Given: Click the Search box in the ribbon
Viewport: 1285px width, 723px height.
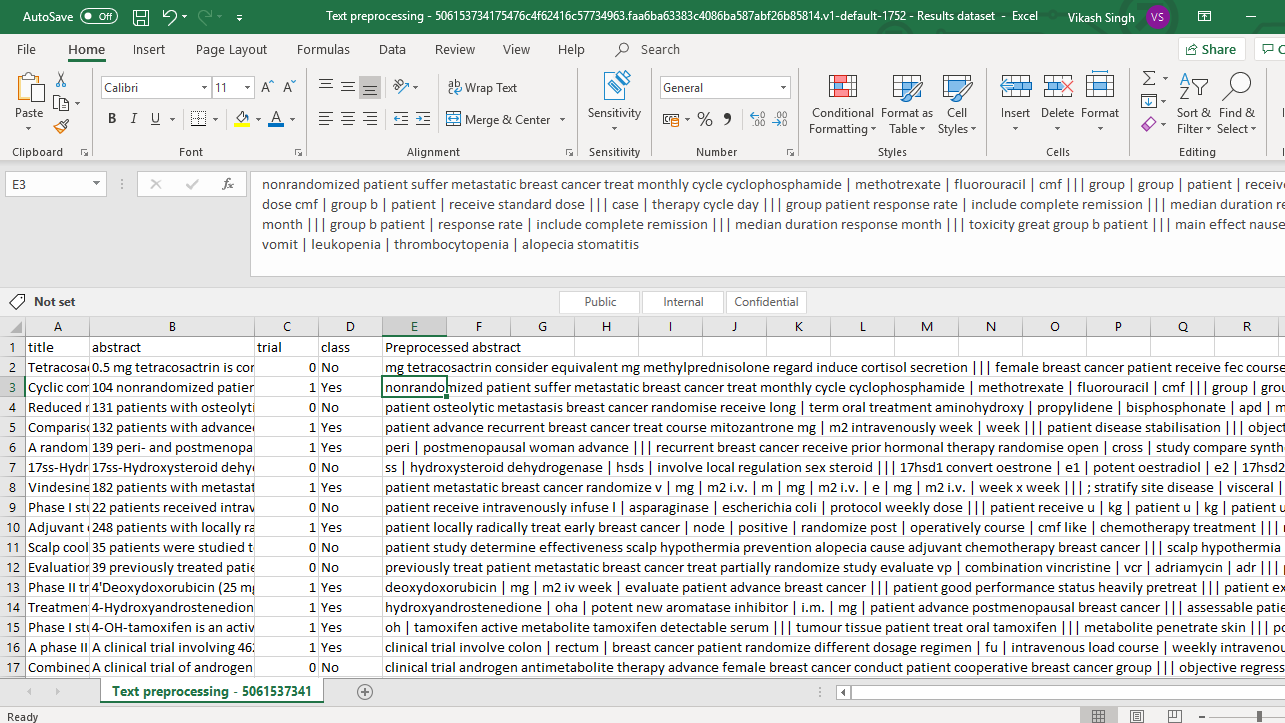Looking at the screenshot, I should [647, 49].
